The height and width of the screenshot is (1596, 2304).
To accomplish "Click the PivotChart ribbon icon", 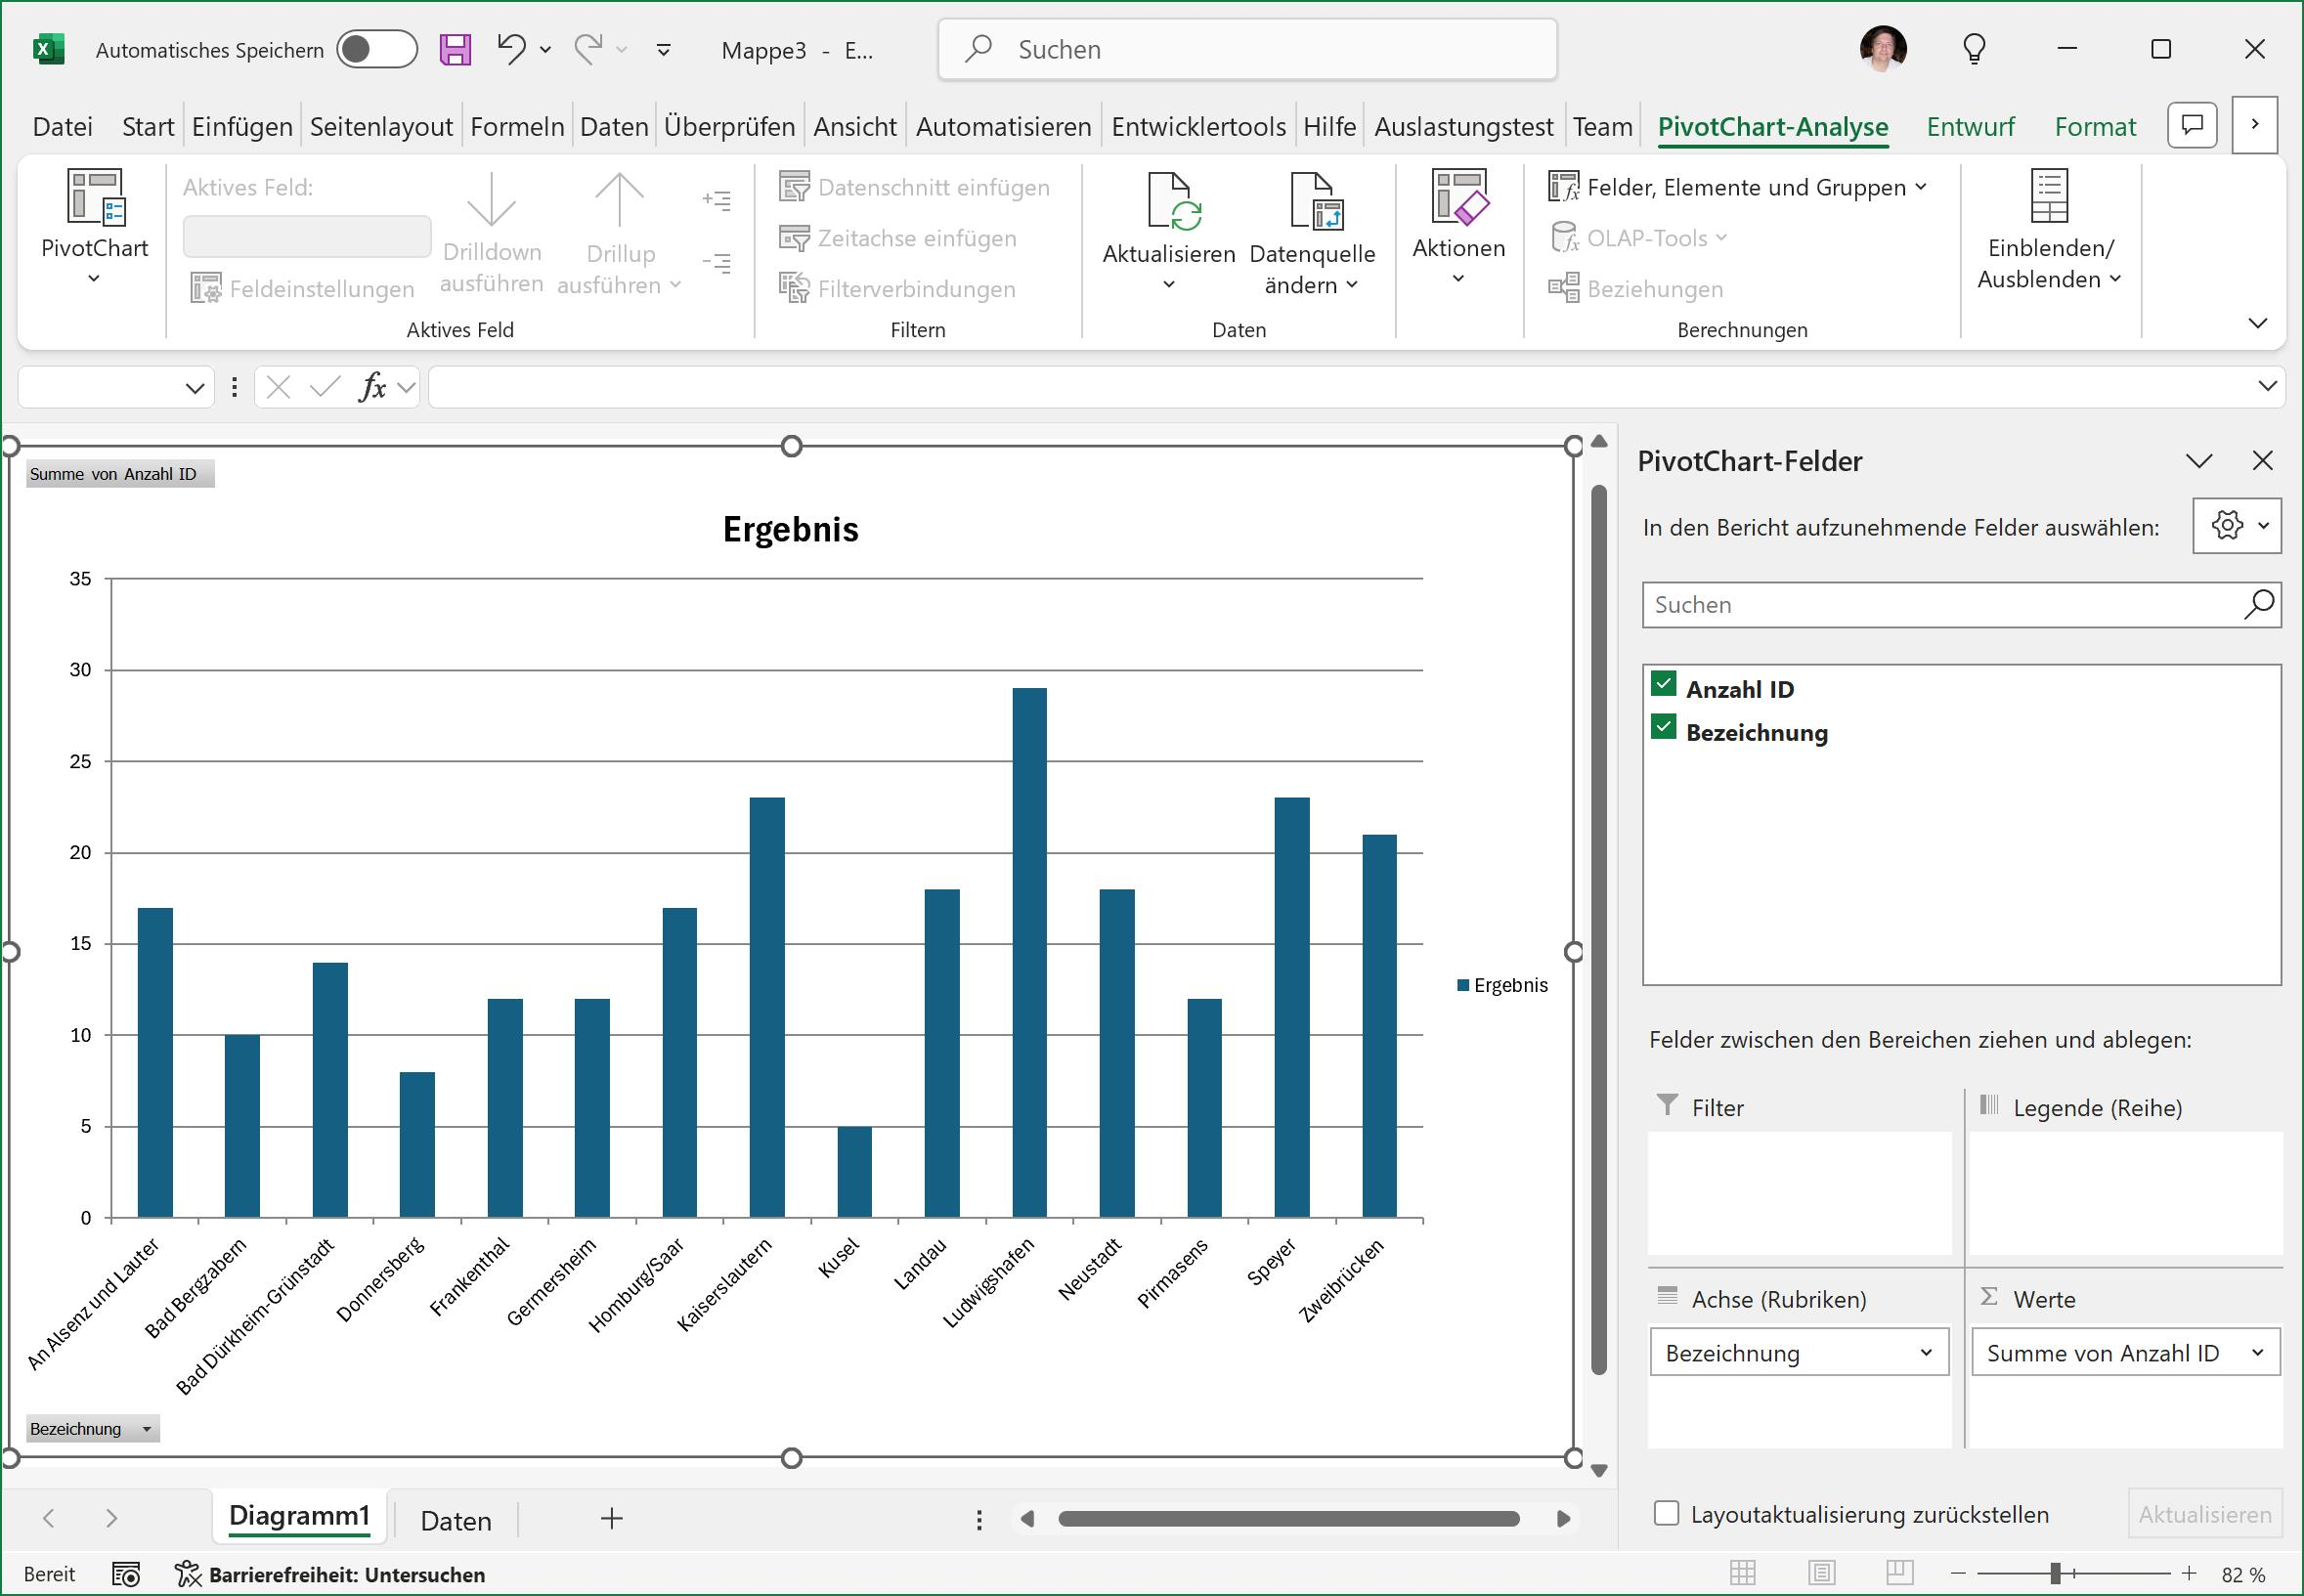I will tap(95, 198).
